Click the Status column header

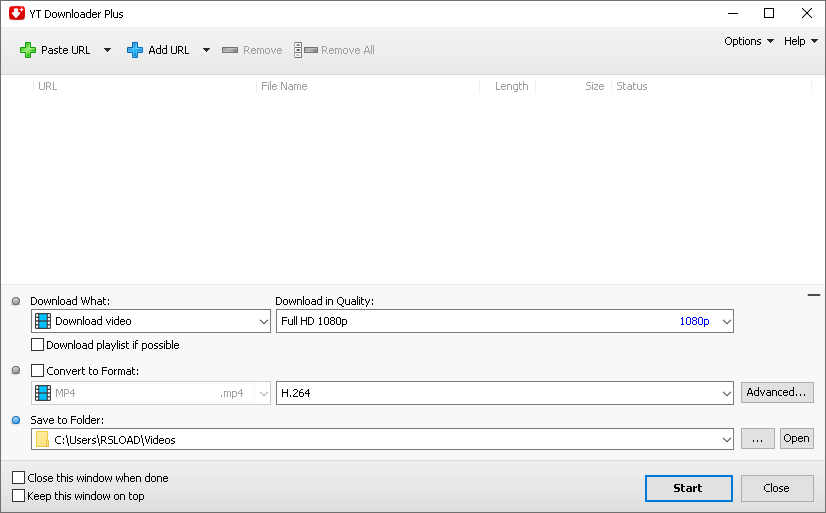[632, 86]
